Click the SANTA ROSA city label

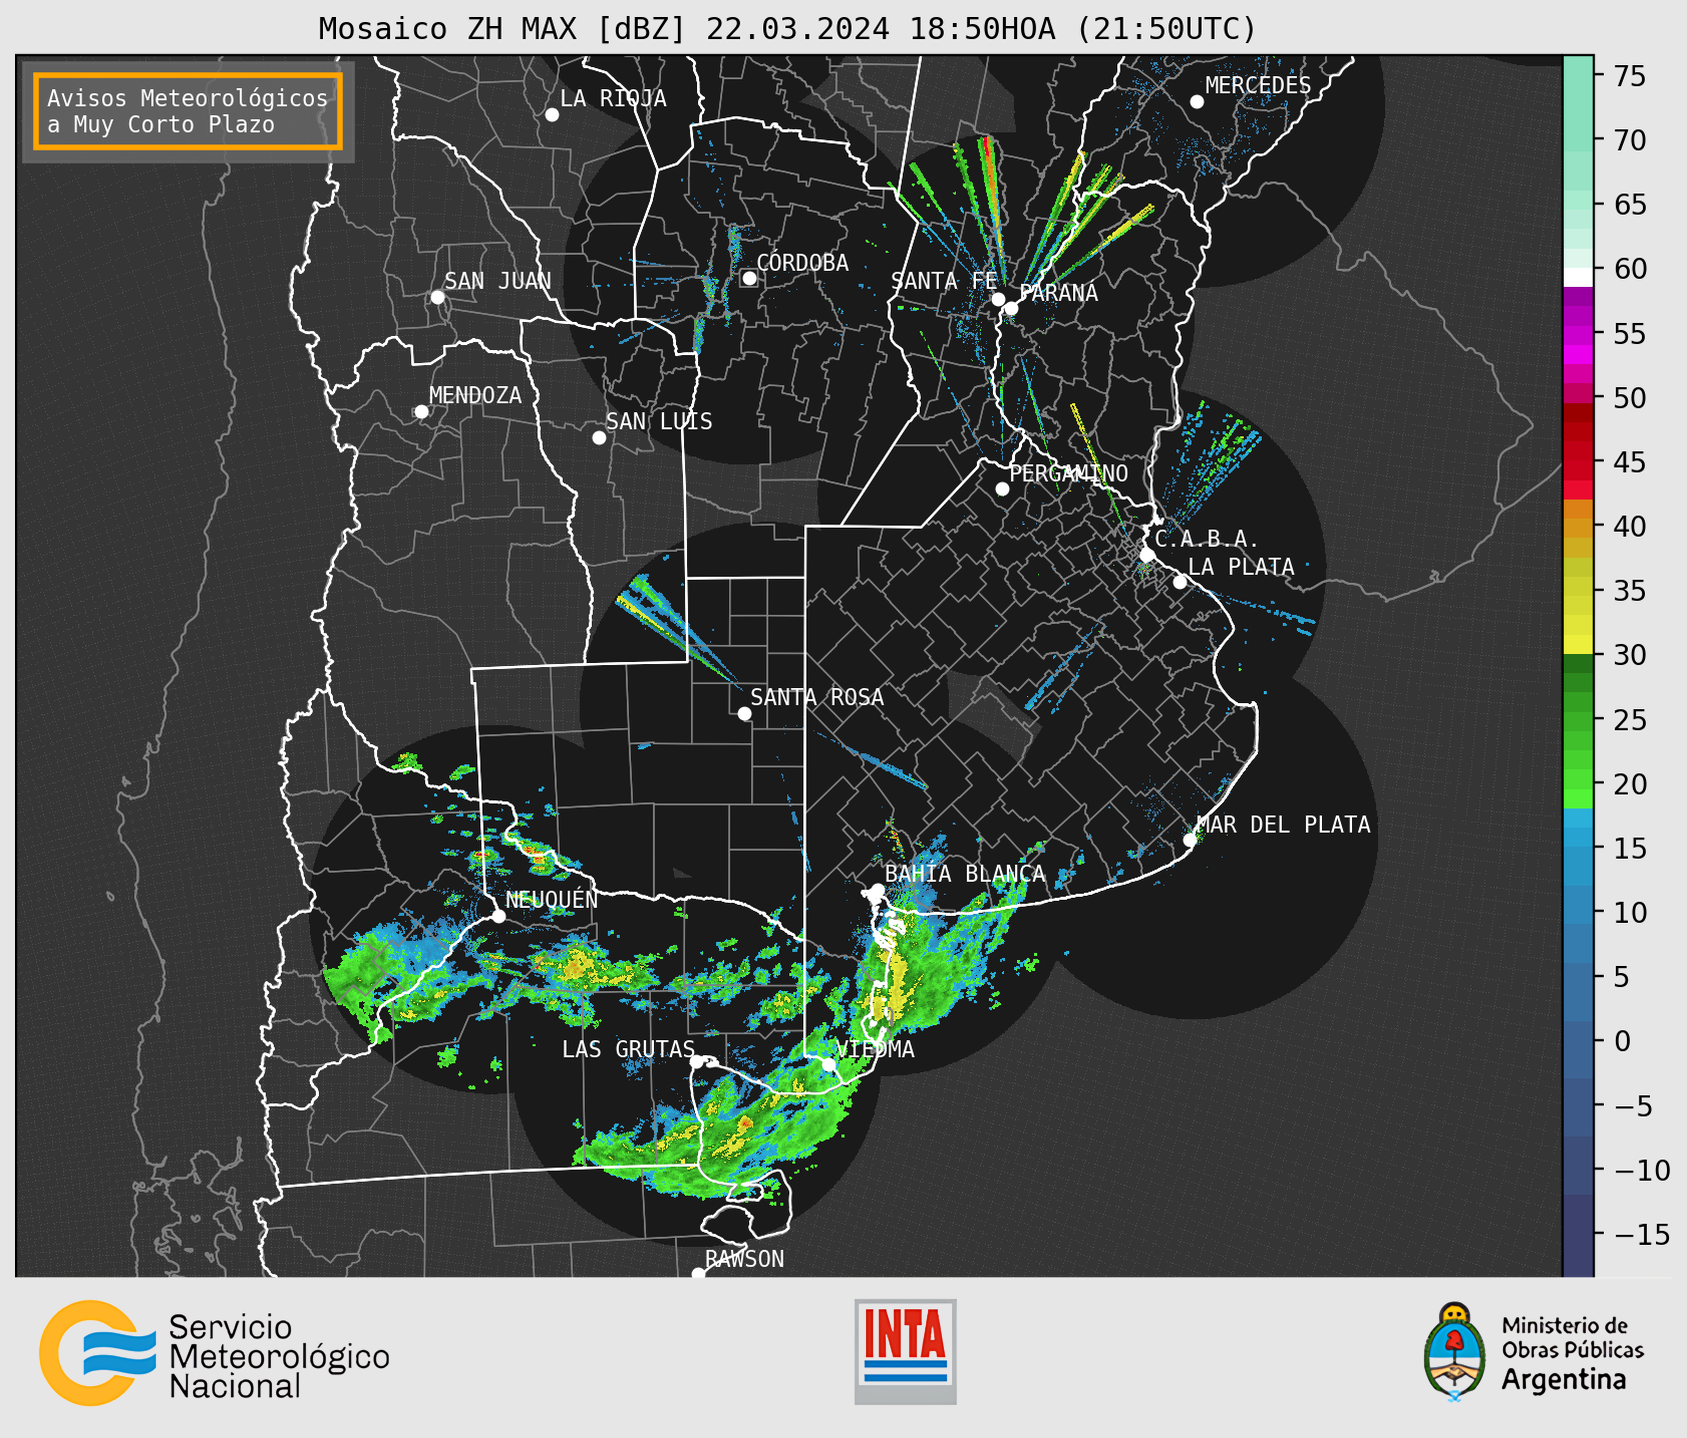pos(817,697)
